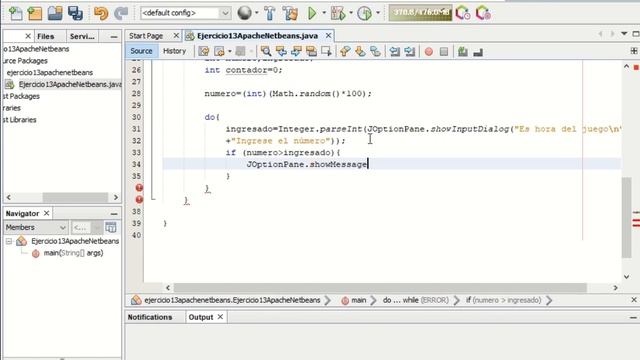Open the Members dropdown in Navigator

[36, 227]
